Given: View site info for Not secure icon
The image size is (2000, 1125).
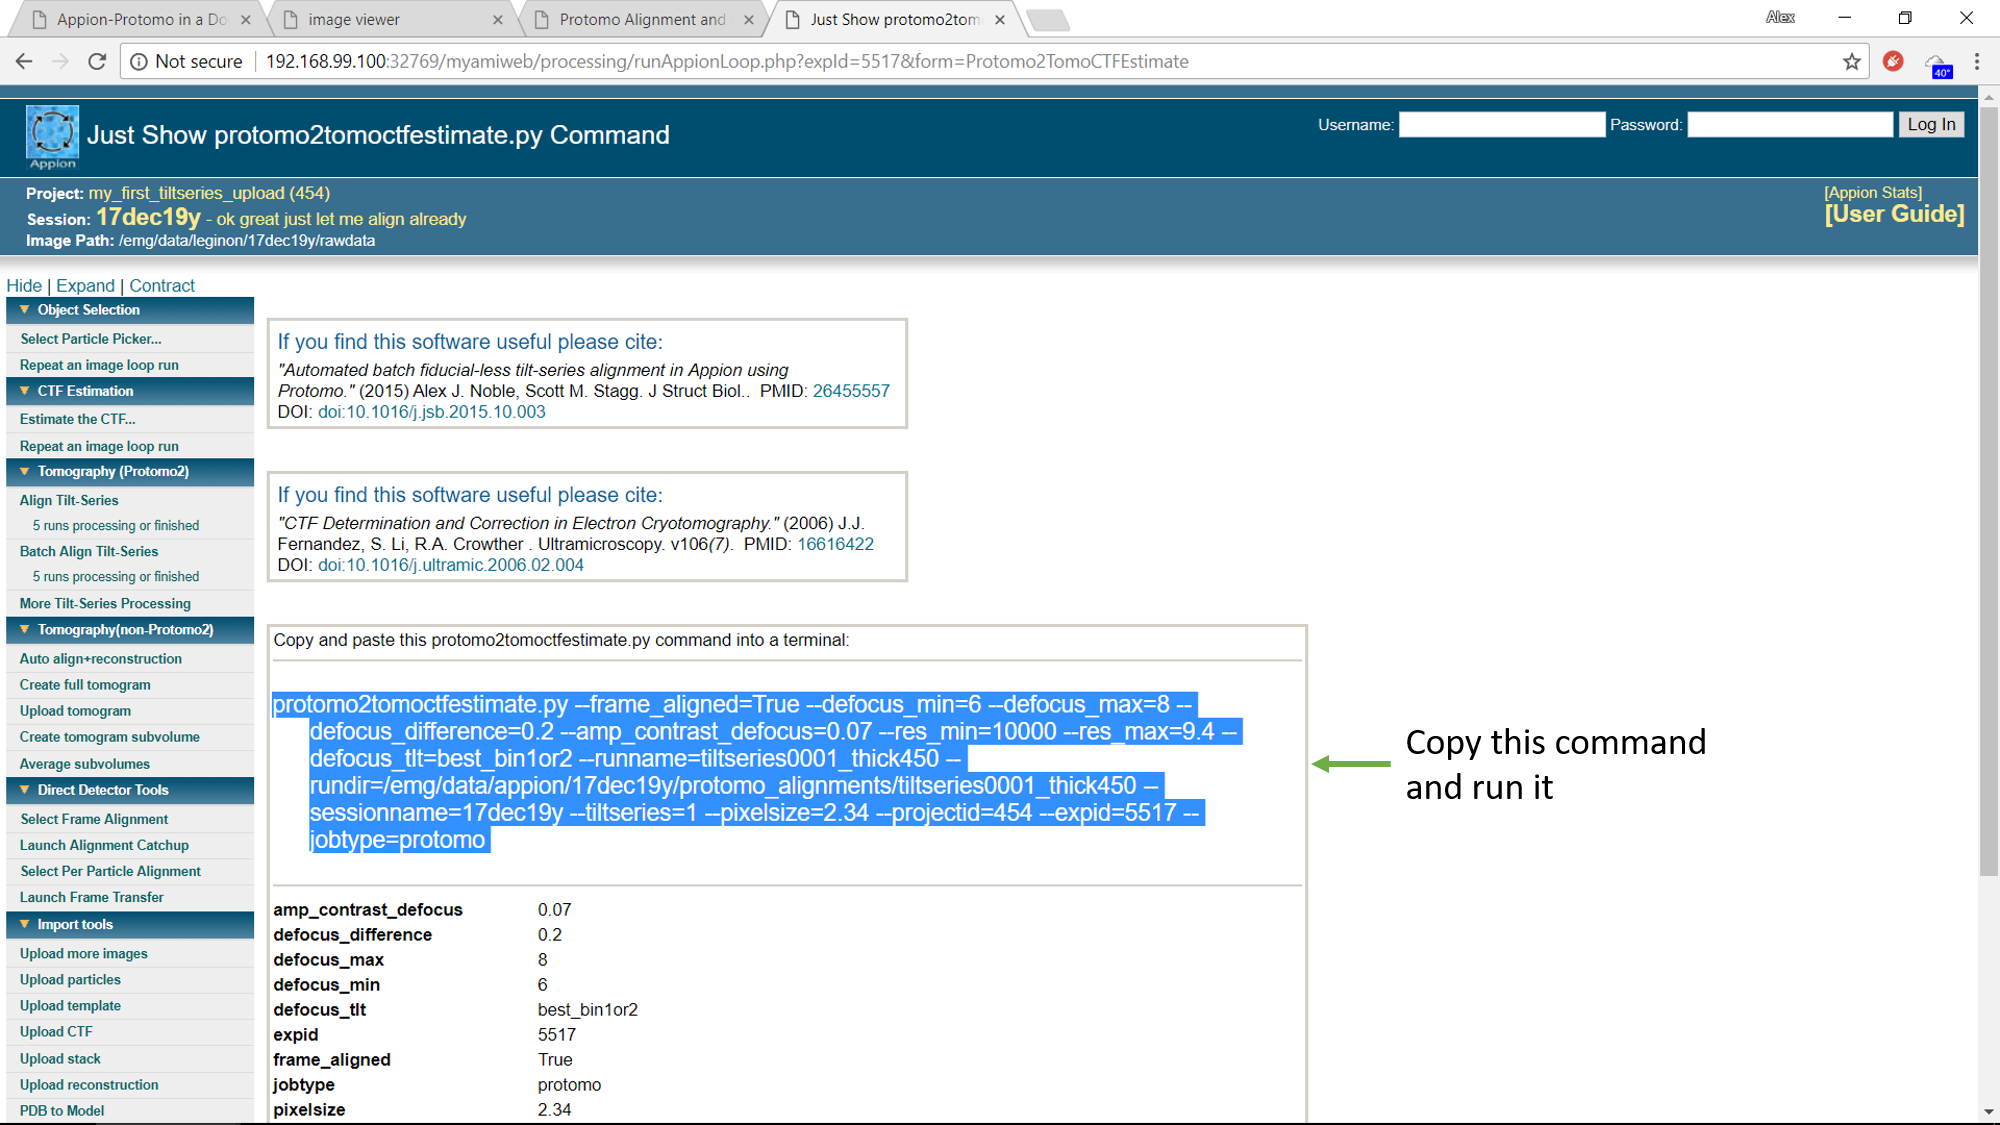Looking at the screenshot, I should (x=139, y=61).
